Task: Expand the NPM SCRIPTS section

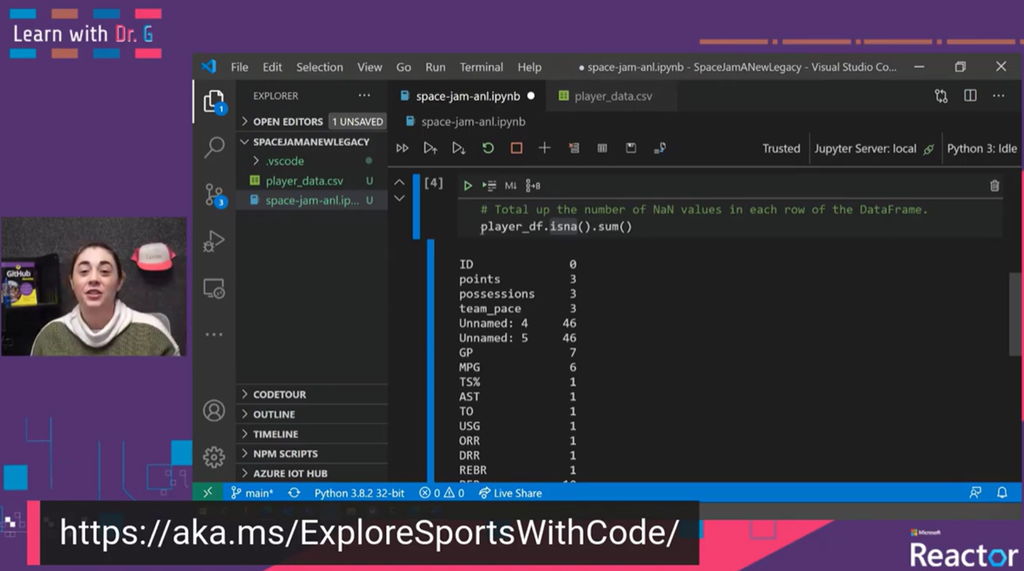Action: coord(285,454)
